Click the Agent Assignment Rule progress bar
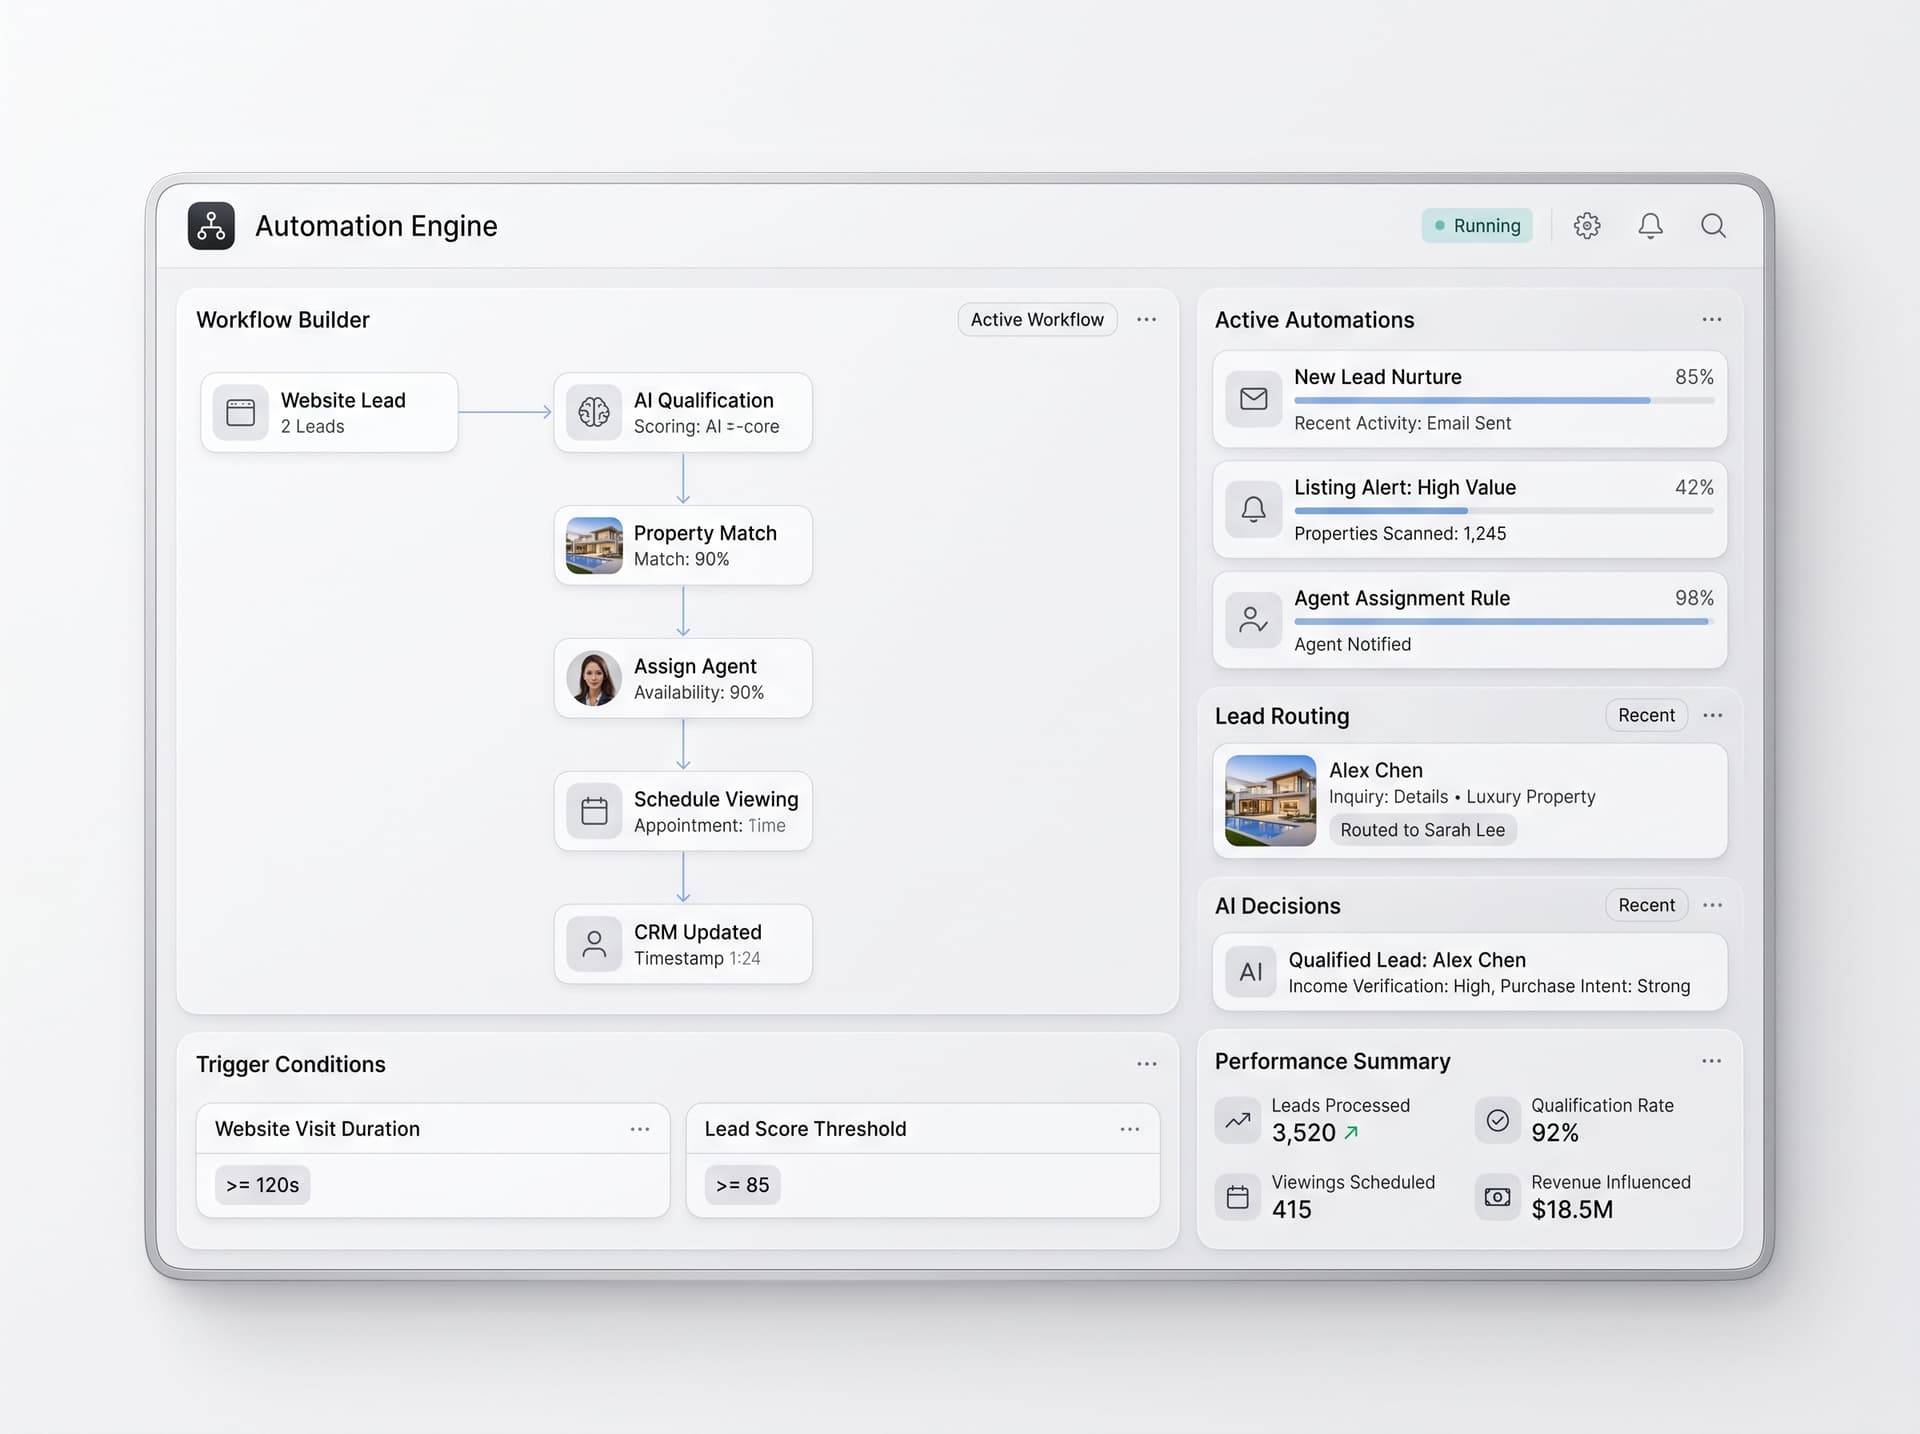 coord(1504,622)
